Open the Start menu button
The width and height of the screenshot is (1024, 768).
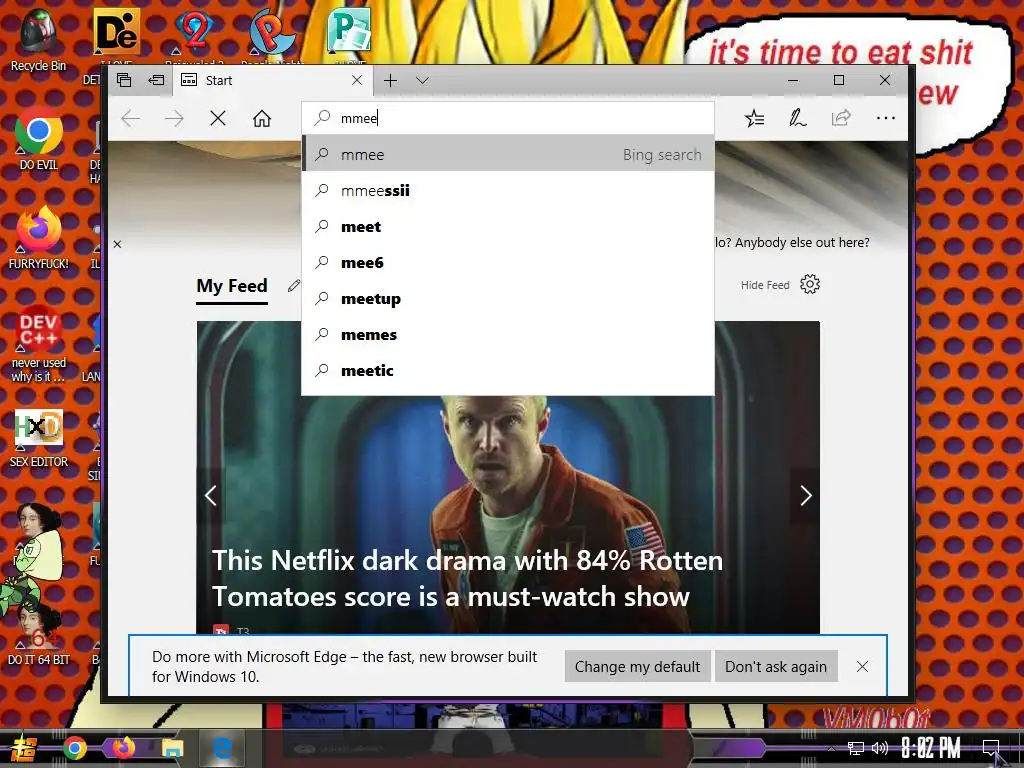[x=24, y=749]
